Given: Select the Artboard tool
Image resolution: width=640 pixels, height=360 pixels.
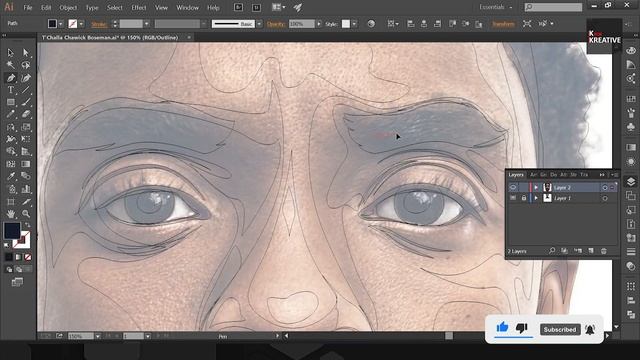Looking at the screenshot, I should coord(11,202).
